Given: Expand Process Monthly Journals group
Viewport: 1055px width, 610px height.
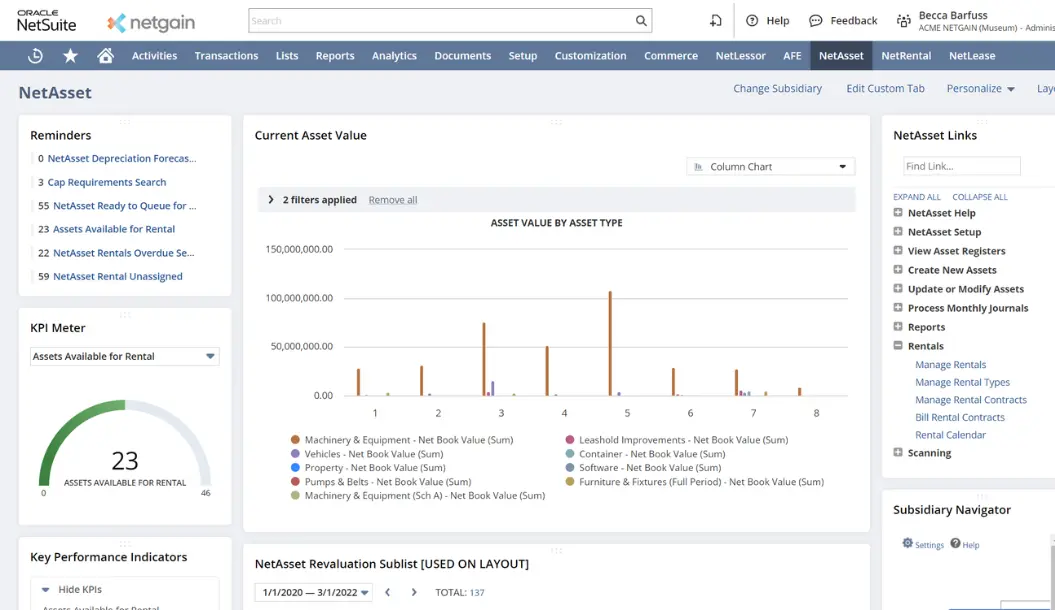Looking at the screenshot, I should [898, 307].
